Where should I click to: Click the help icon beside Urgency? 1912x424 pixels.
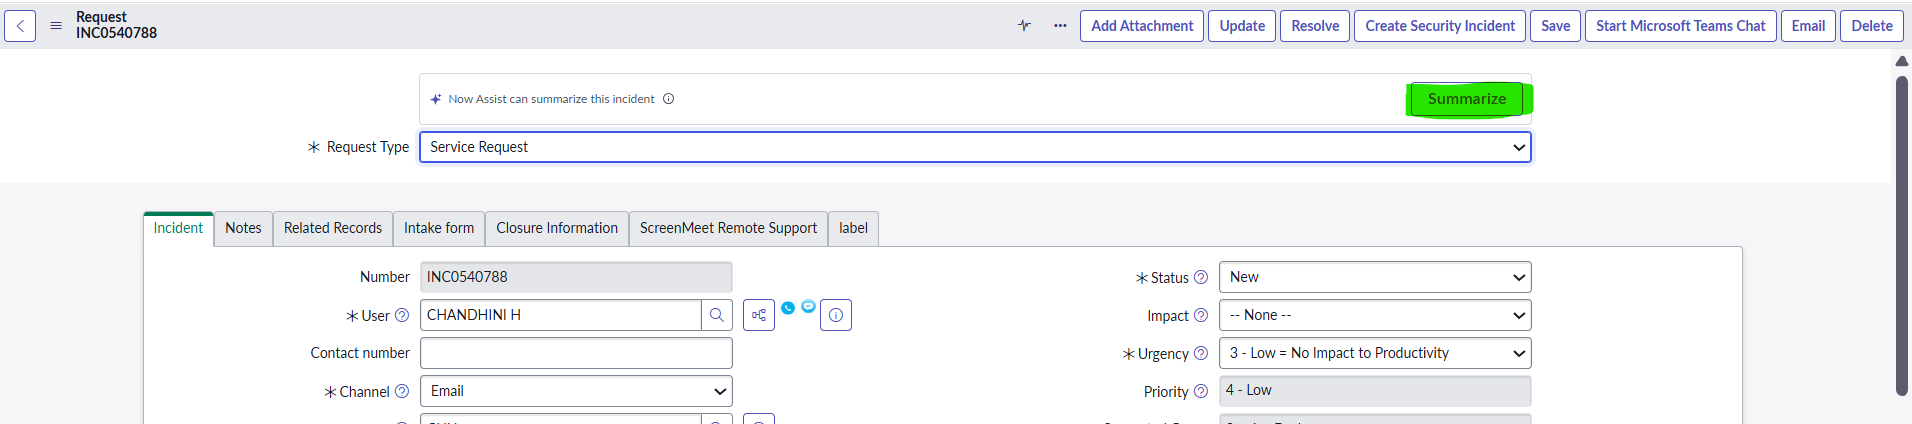pos(1201,353)
